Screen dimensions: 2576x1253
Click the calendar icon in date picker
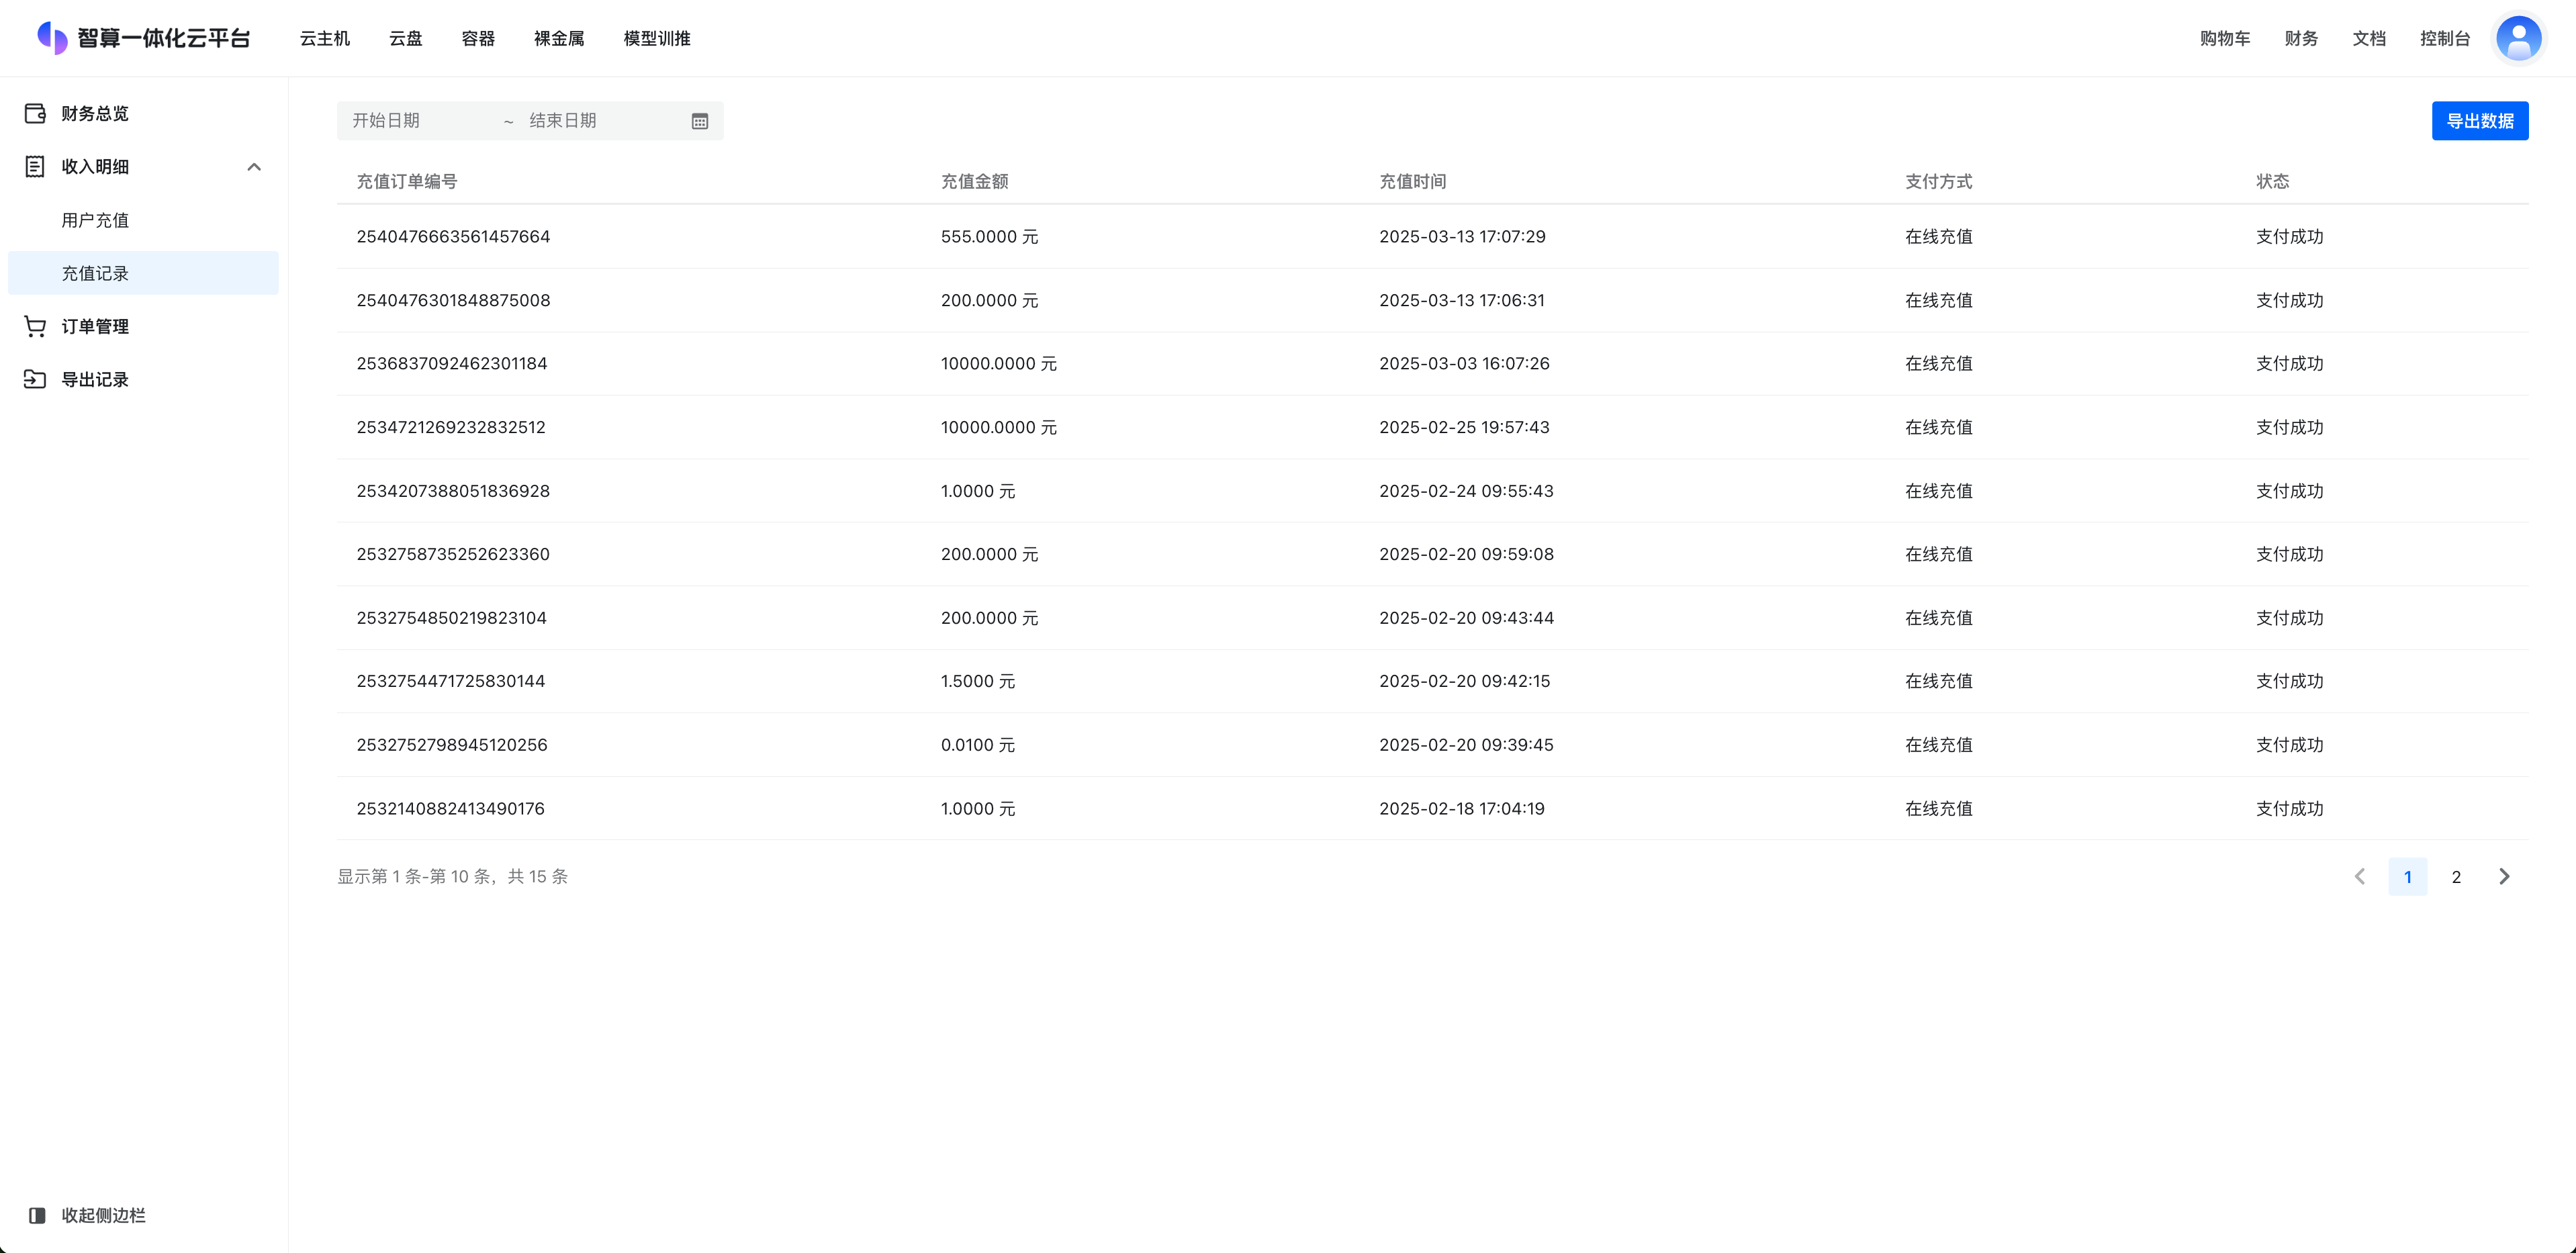pos(700,121)
